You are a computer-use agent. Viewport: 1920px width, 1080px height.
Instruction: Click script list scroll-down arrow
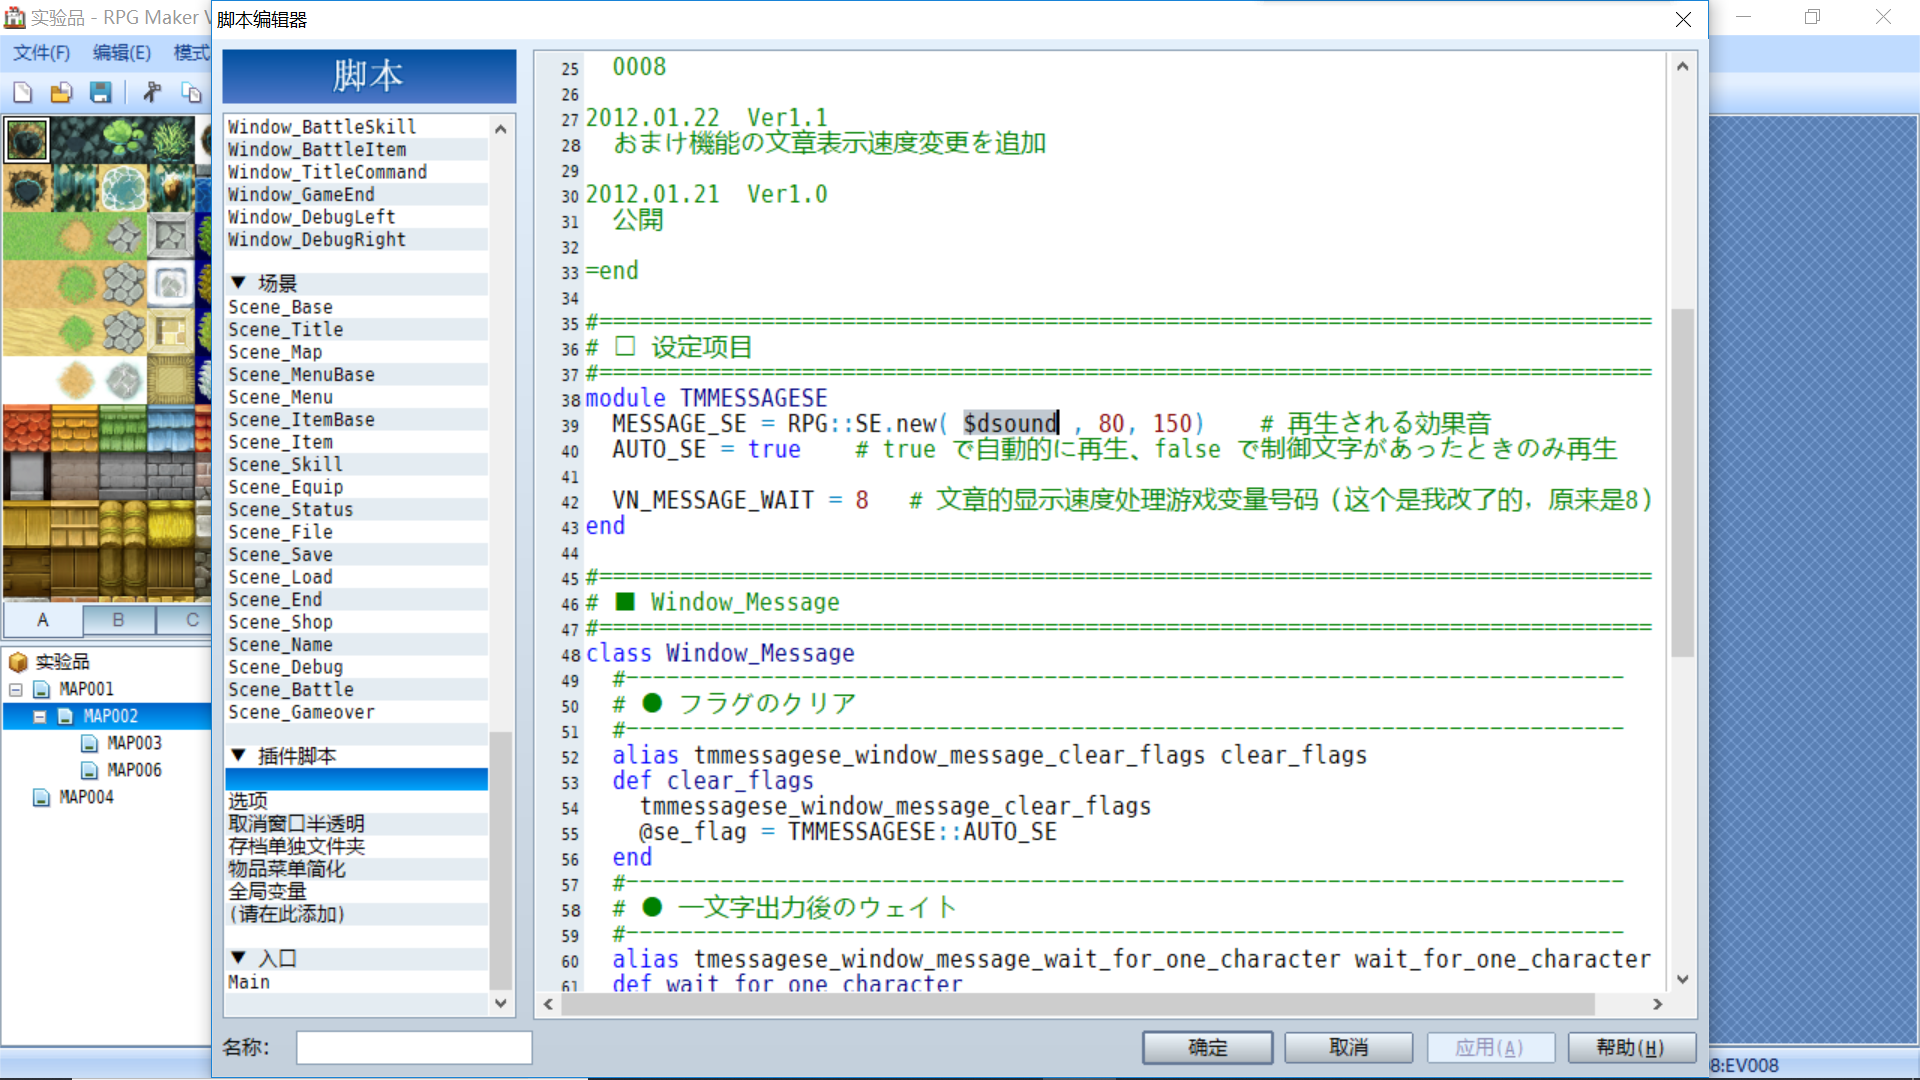[501, 1003]
